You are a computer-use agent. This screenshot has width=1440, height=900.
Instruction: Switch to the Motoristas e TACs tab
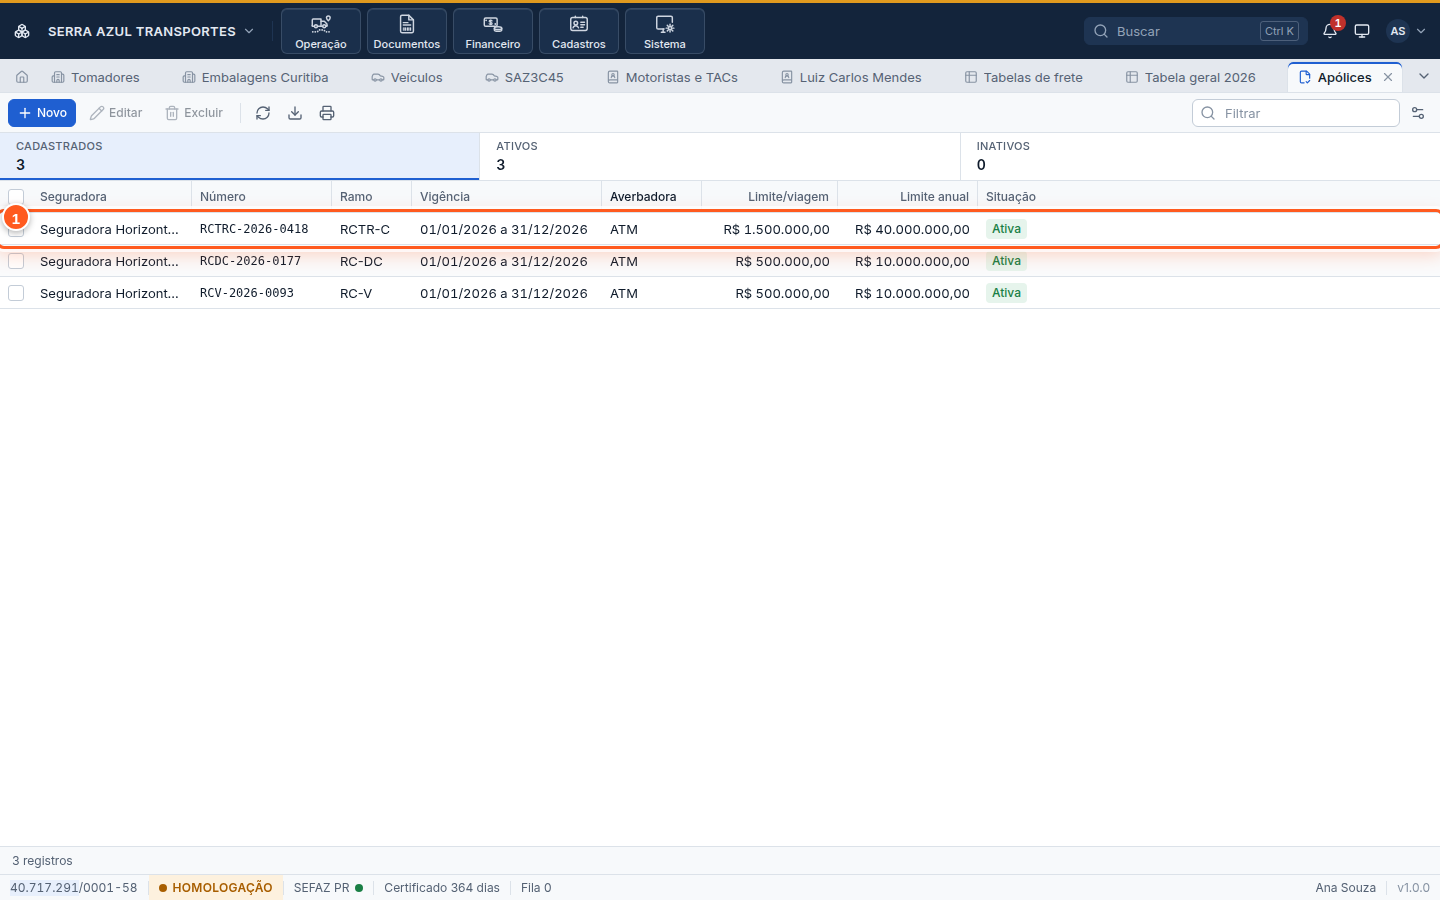673,77
